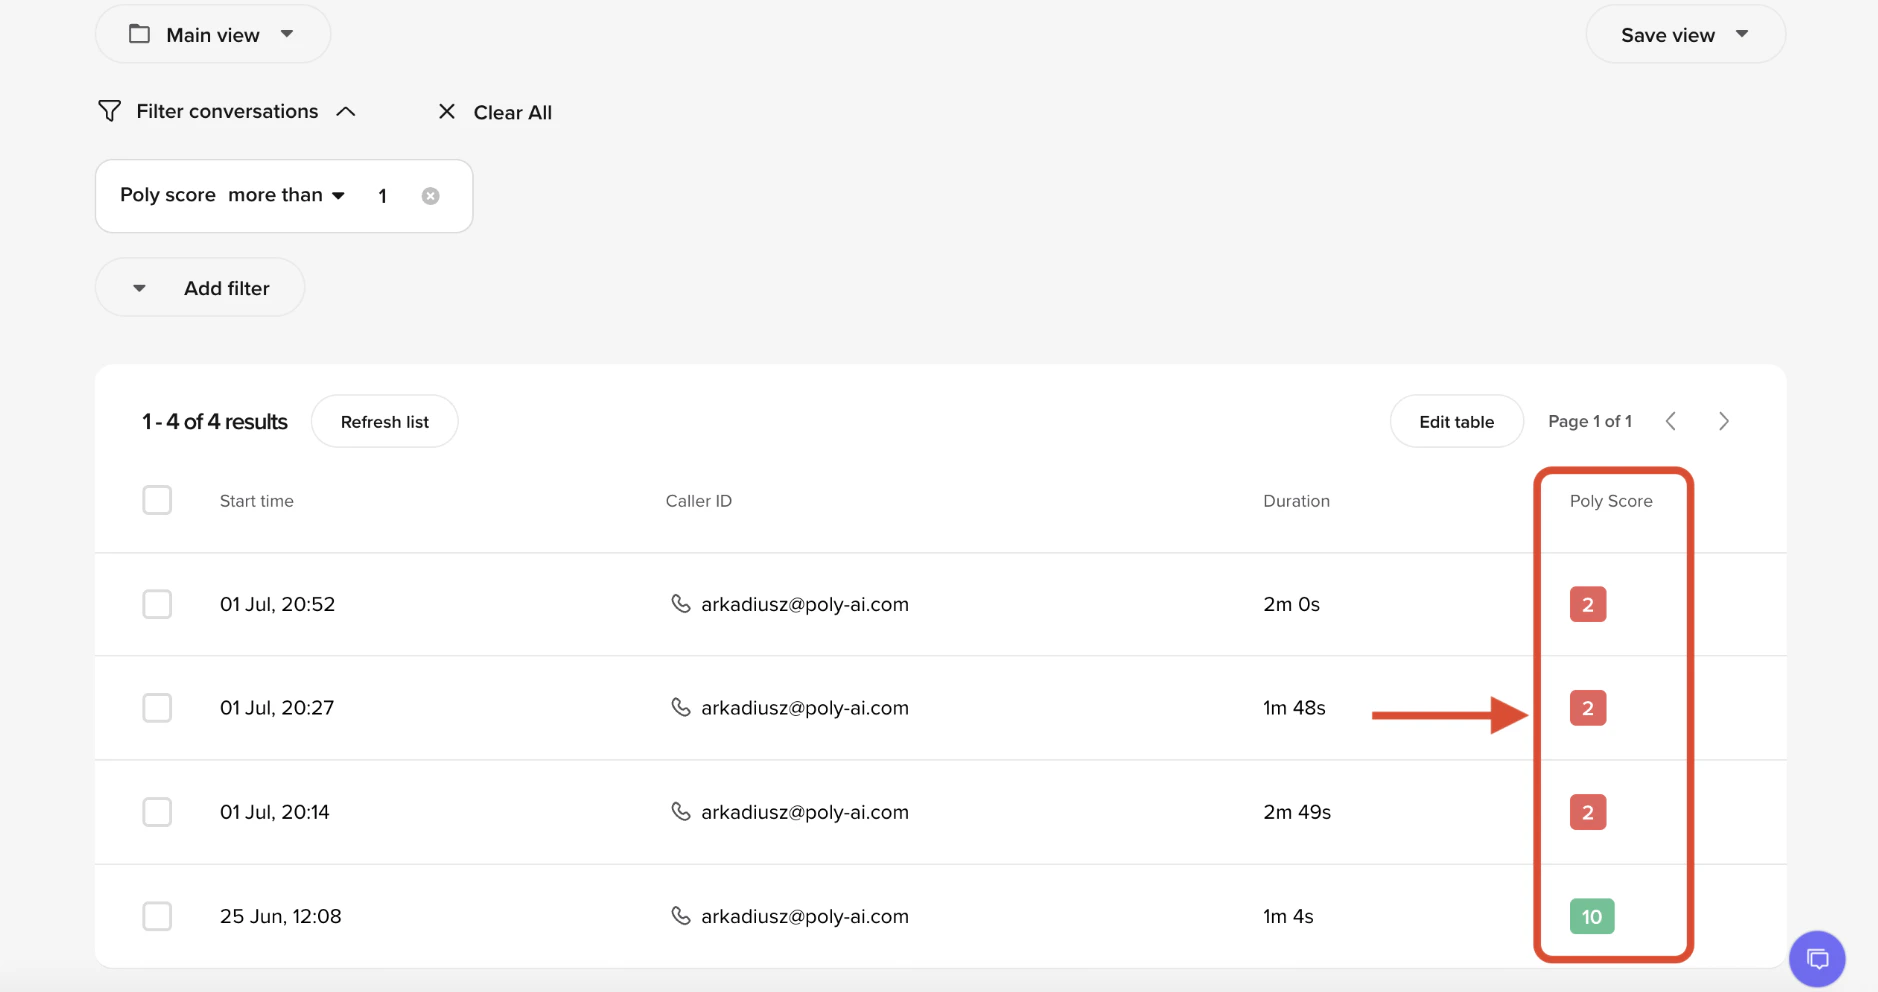The height and width of the screenshot is (992, 1878).
Task: Open the Main view dropdown
Action: click(x=213, y=34)
